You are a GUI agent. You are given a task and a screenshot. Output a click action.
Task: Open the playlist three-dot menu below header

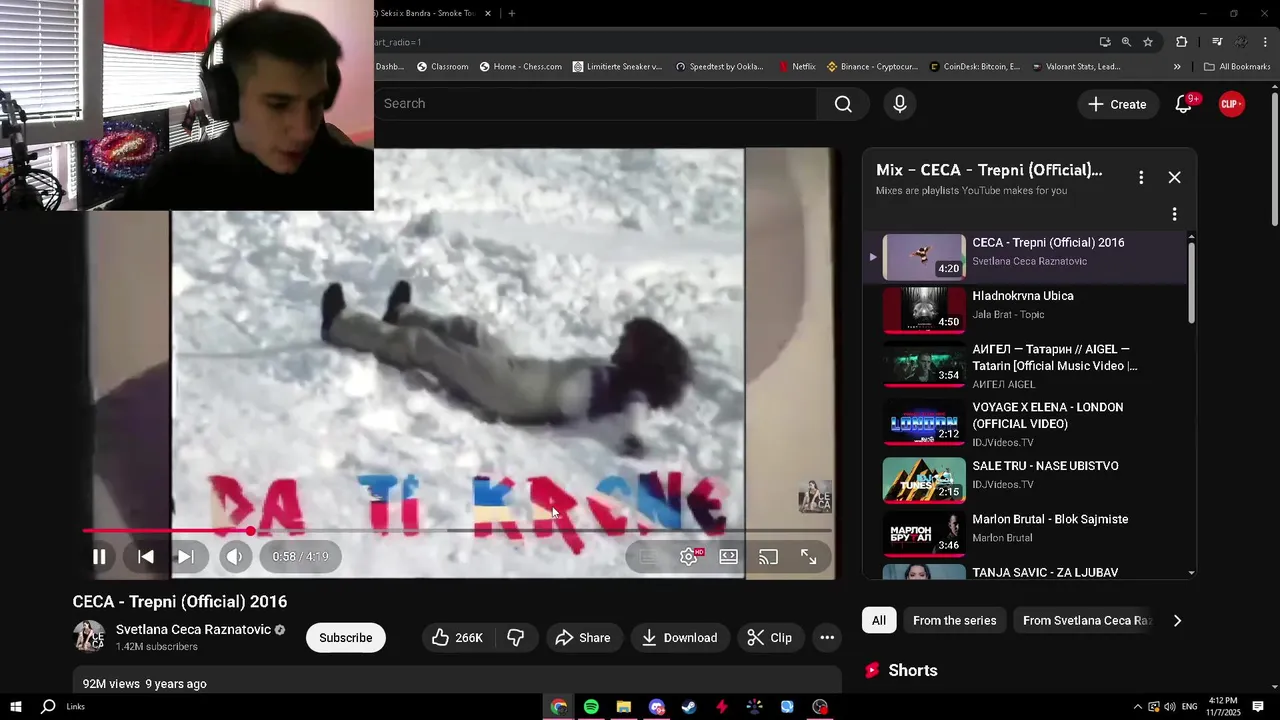(x=1174, y=214)
